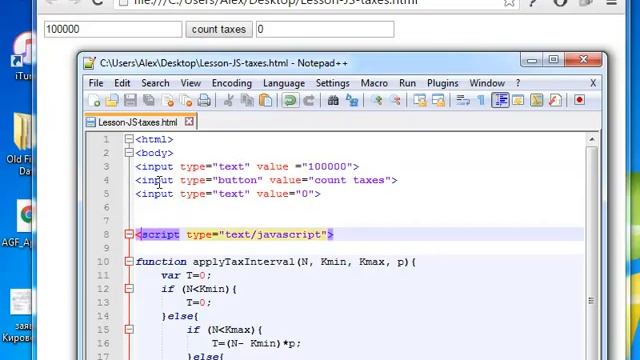Close the Lesson-JS-taxes.html tab
This screenshot has height=360, width=640.
coord(189,122)
